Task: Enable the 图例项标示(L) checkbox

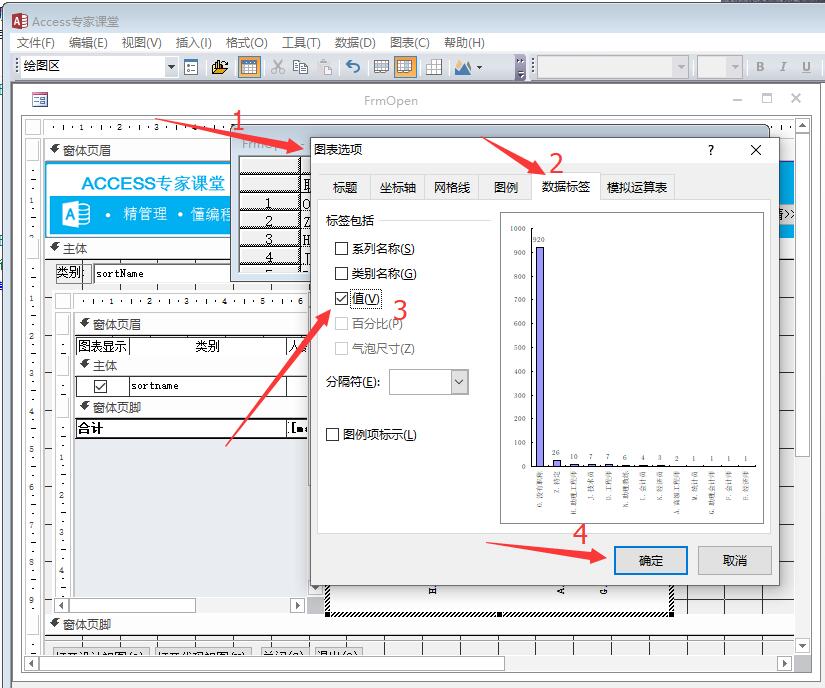Action: [x=333, y=434]
